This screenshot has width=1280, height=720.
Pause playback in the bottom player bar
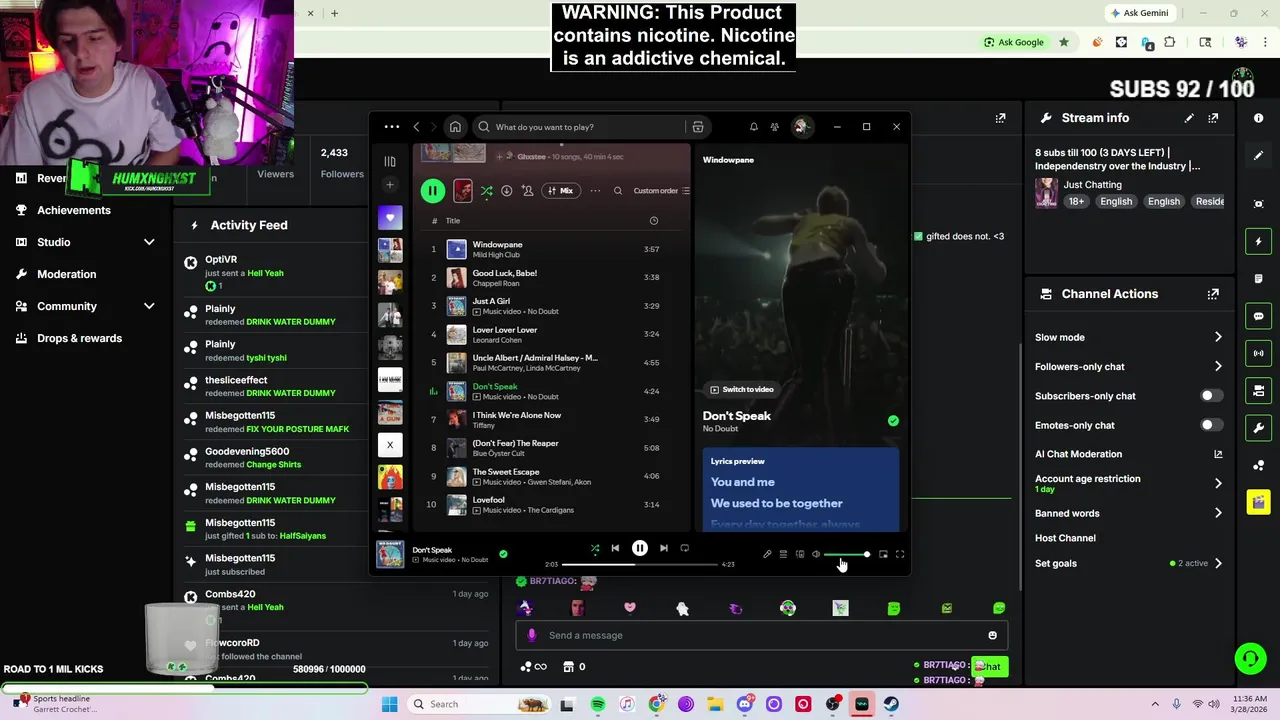[640, 548]
